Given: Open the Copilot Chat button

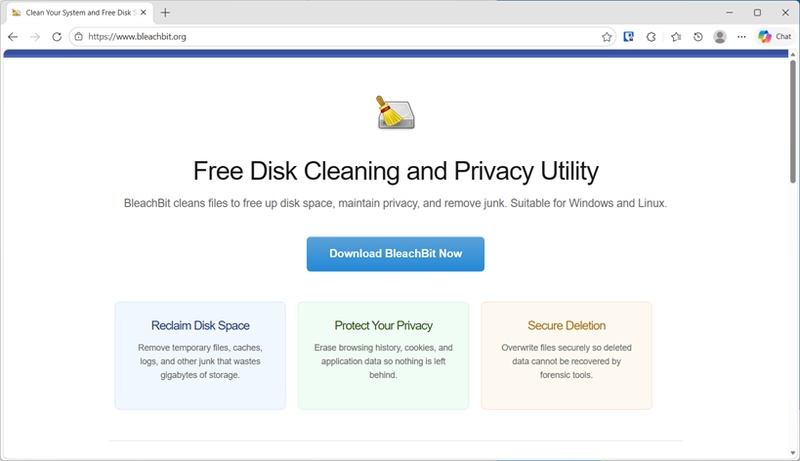Looking at the screenshot, I should [x=775, y=37].
